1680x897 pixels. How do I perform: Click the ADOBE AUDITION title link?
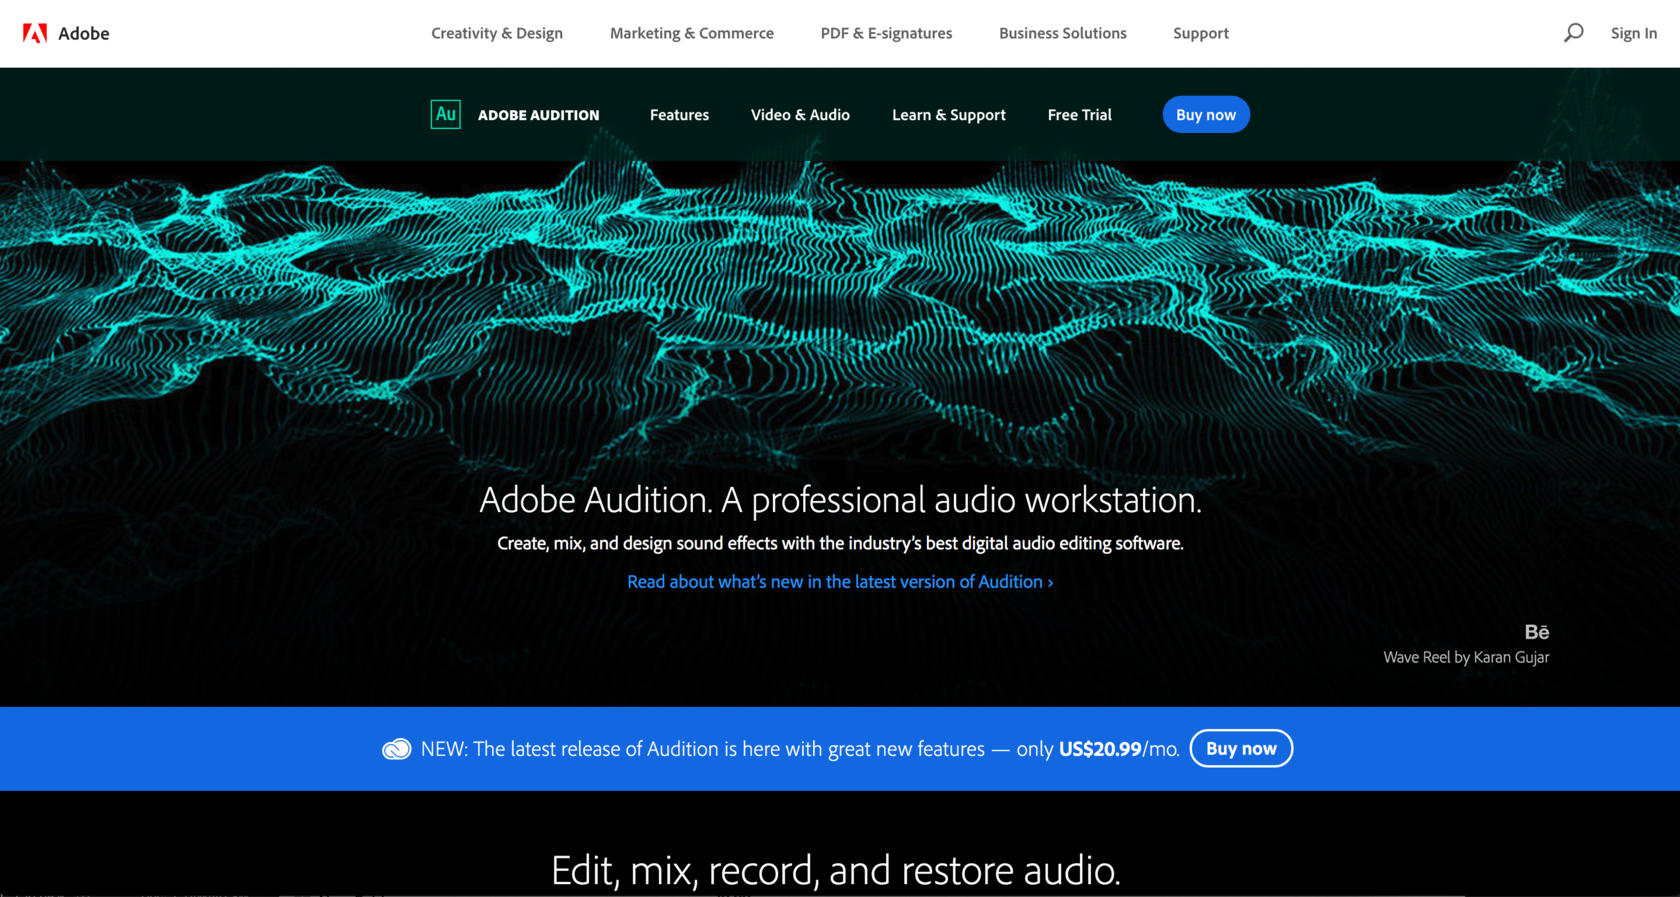[539, 115]
